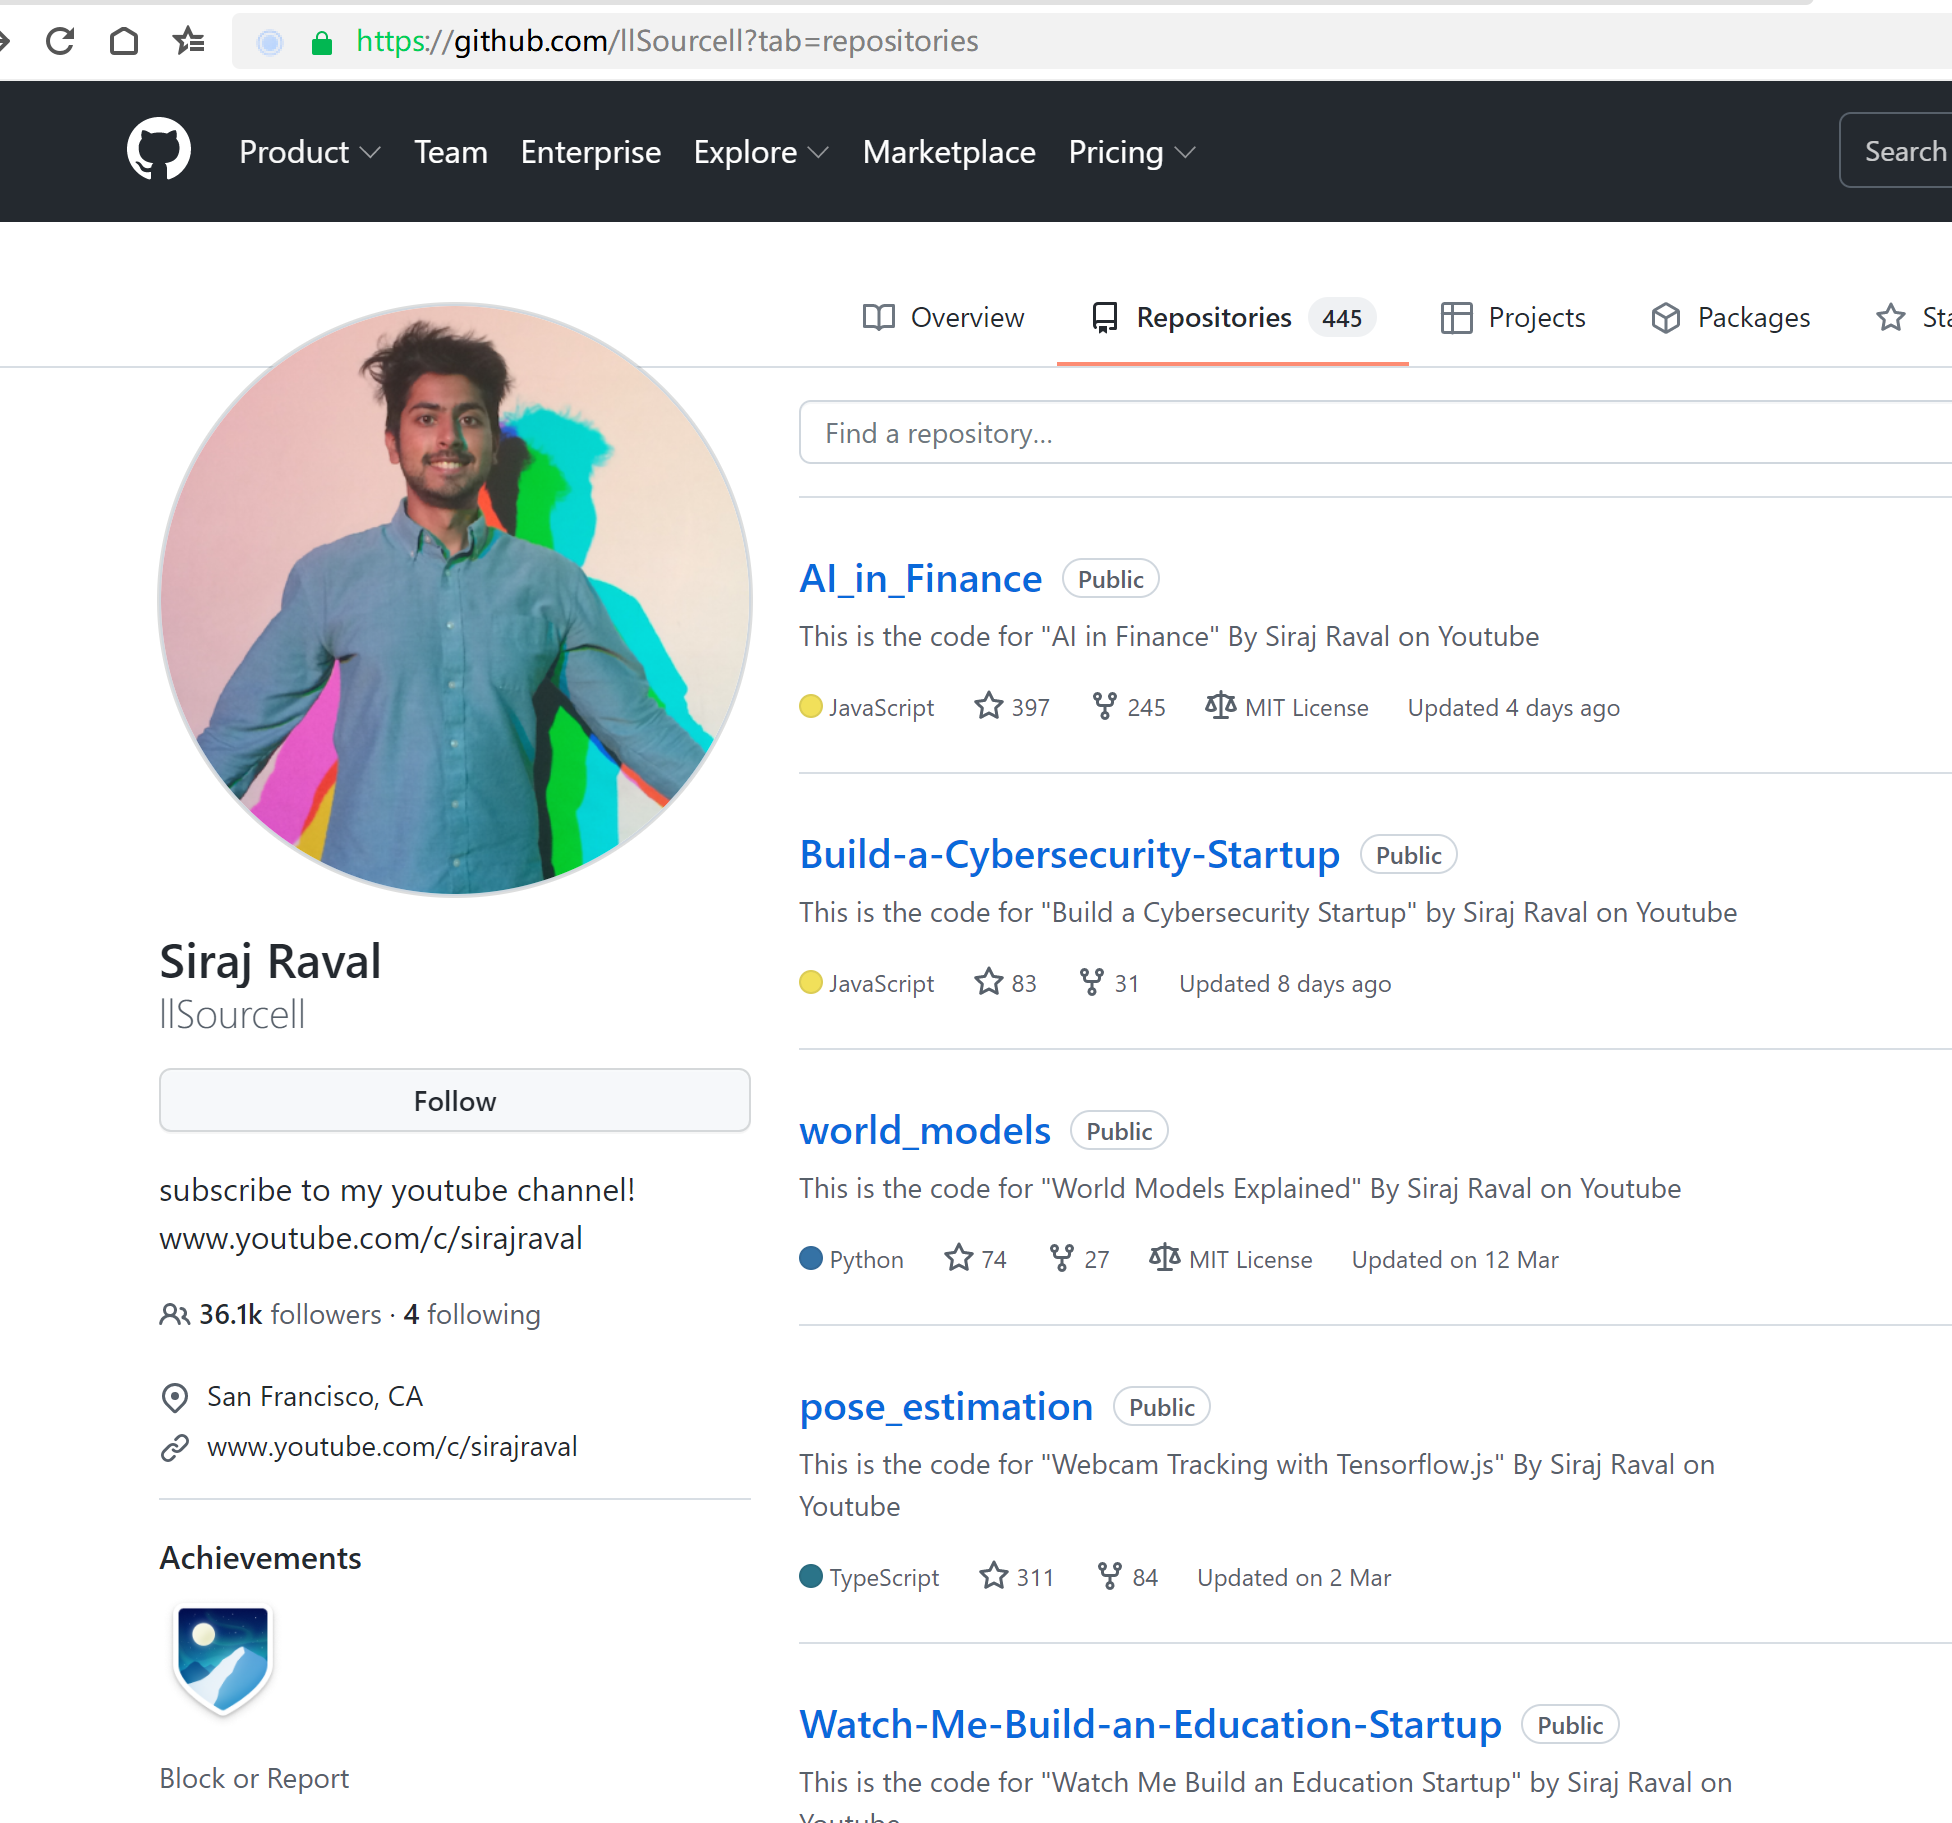Click the Find a repository search field
Image resolution: width=1952 pixels, height=1823 pixels.
[1370, 433]
